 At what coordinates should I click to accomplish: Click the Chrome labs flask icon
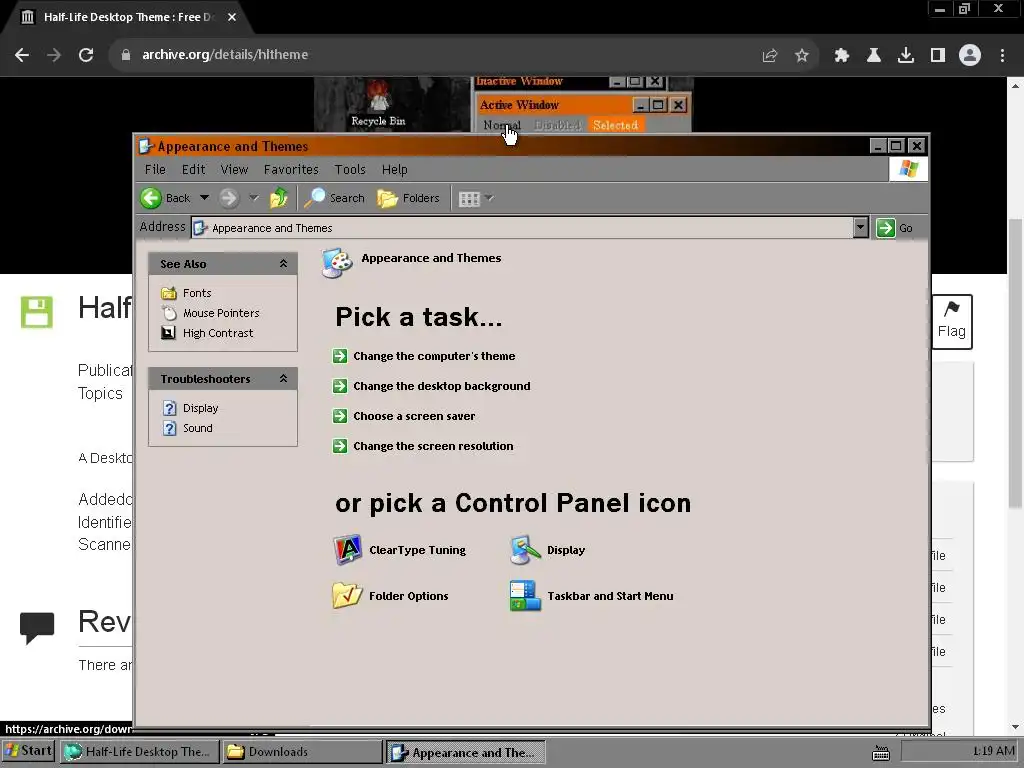pos(874,56)
